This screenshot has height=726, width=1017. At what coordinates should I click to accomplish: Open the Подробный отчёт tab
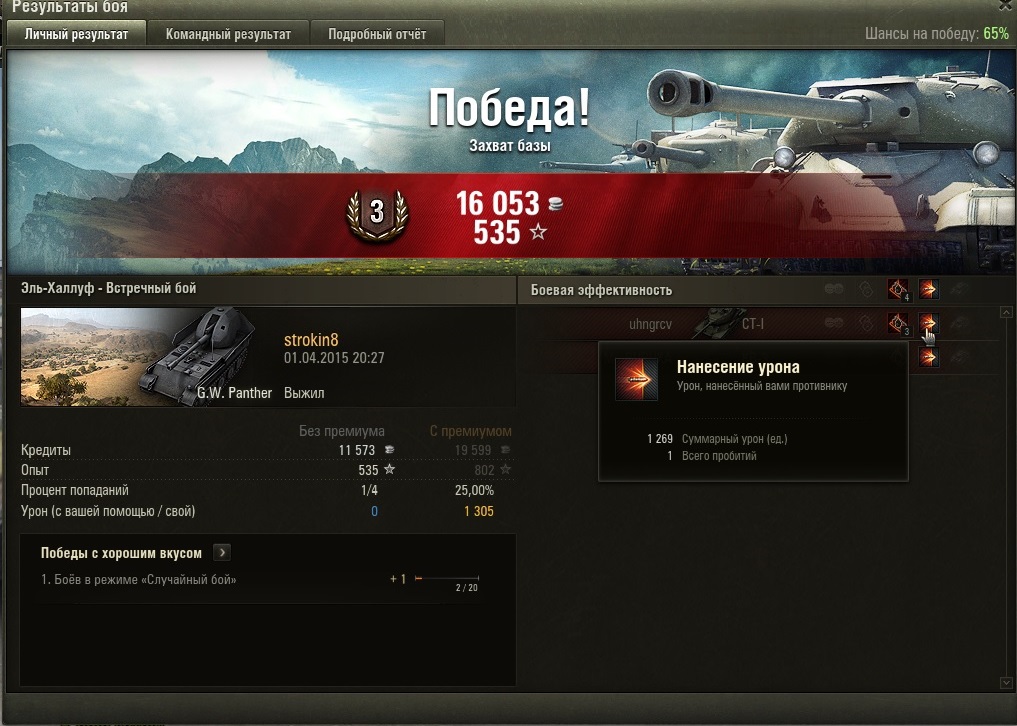pos(377,34)
